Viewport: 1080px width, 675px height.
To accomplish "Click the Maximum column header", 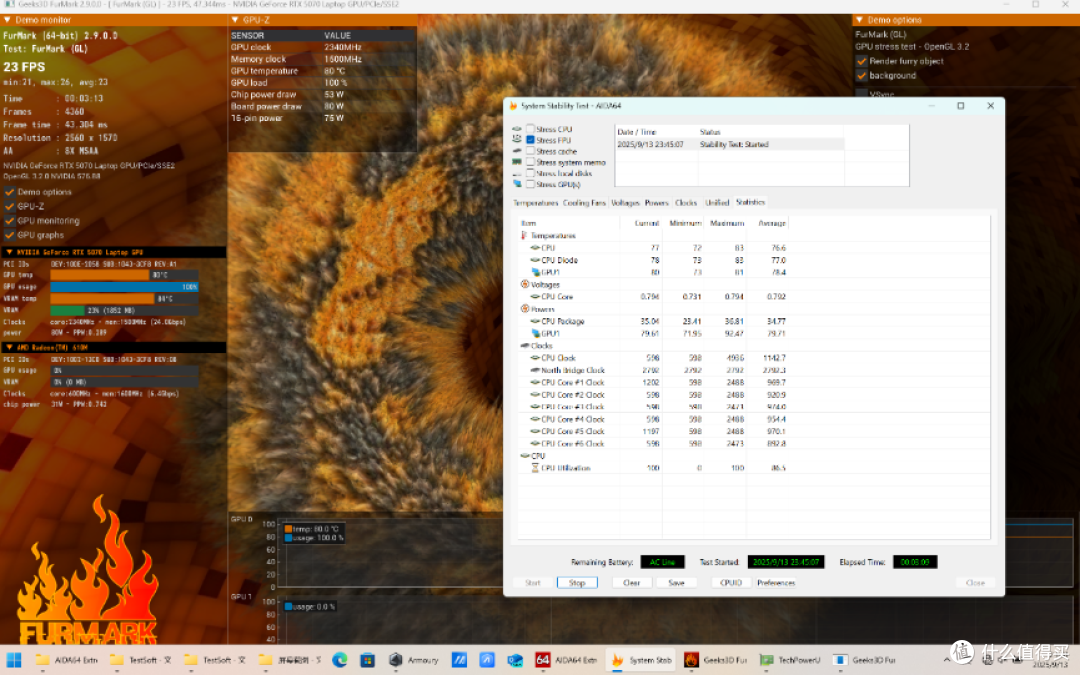I will click(x=726, y=223).
